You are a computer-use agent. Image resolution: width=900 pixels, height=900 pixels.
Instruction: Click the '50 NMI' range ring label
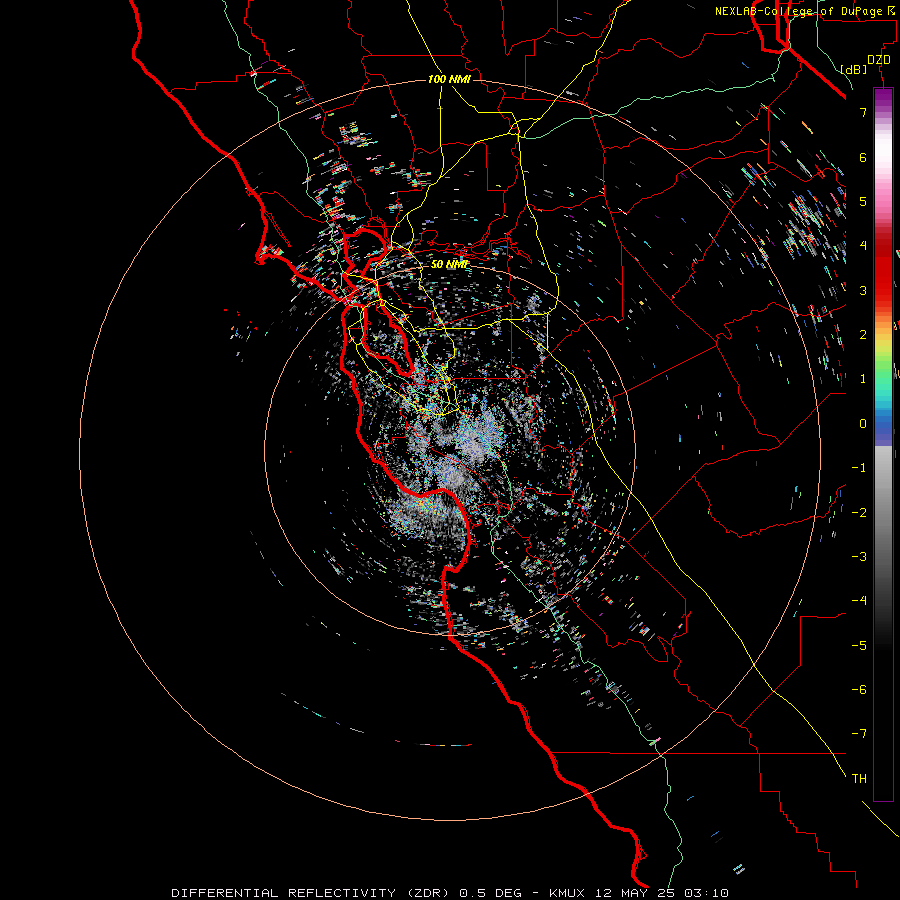click(x=449, y=264)
